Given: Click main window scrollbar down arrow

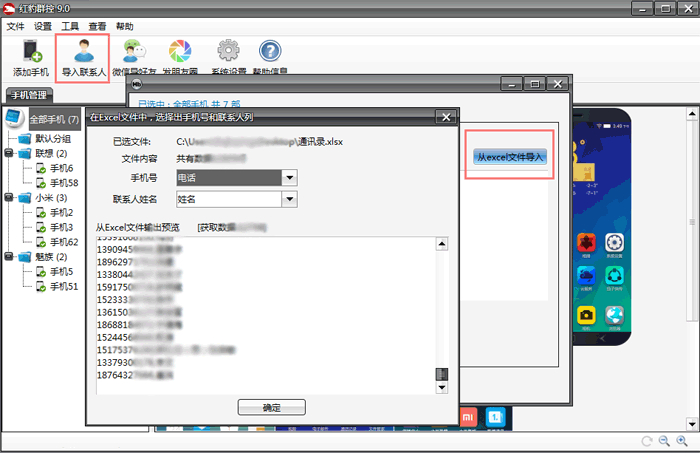Looking at the screenshot, I should click(x=692, y=424).
